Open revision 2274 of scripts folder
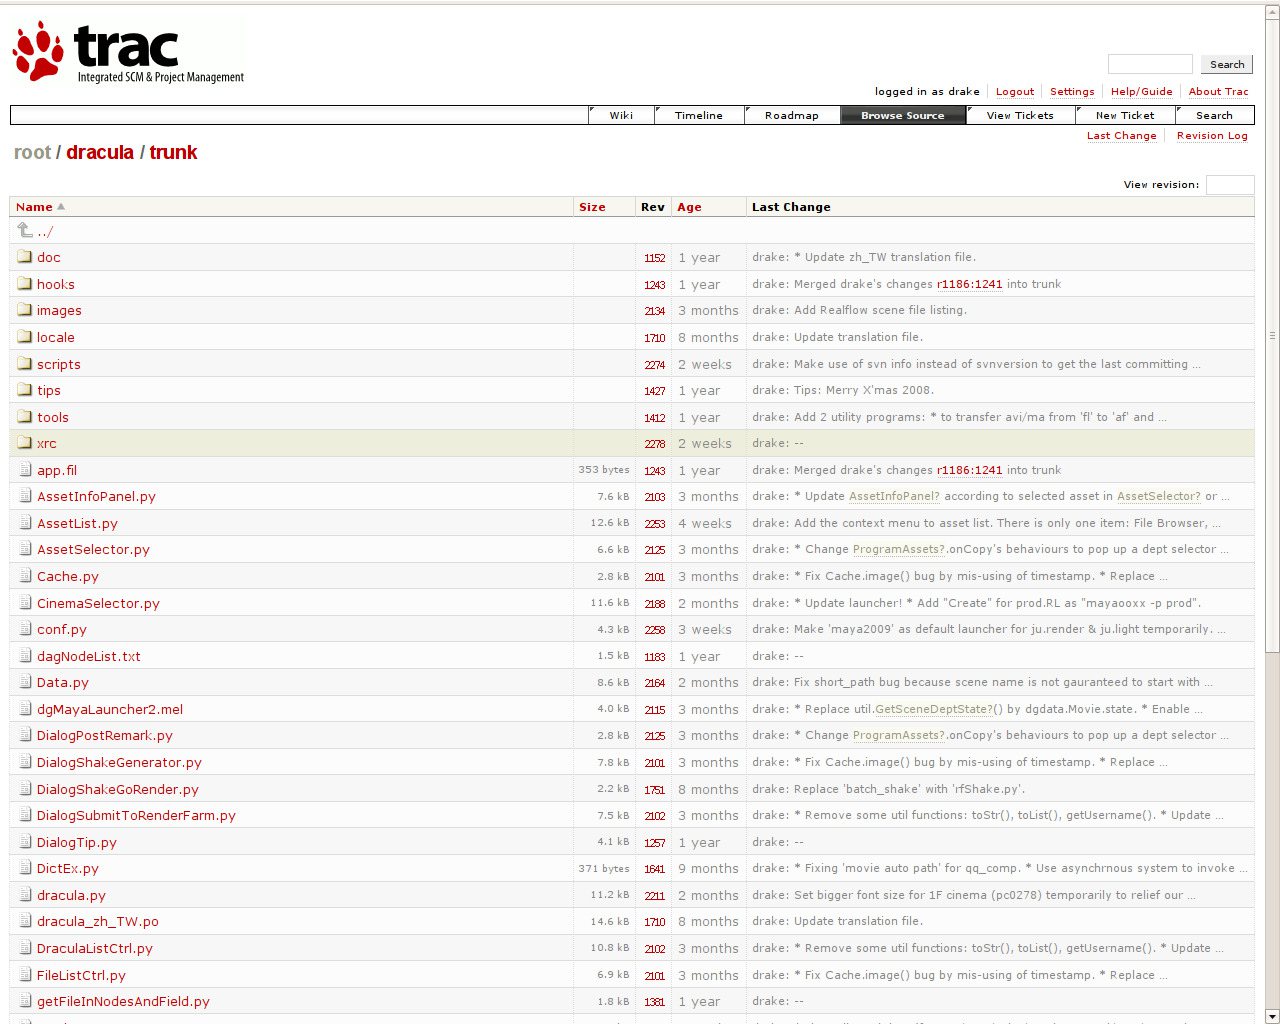 coord(655,365)
